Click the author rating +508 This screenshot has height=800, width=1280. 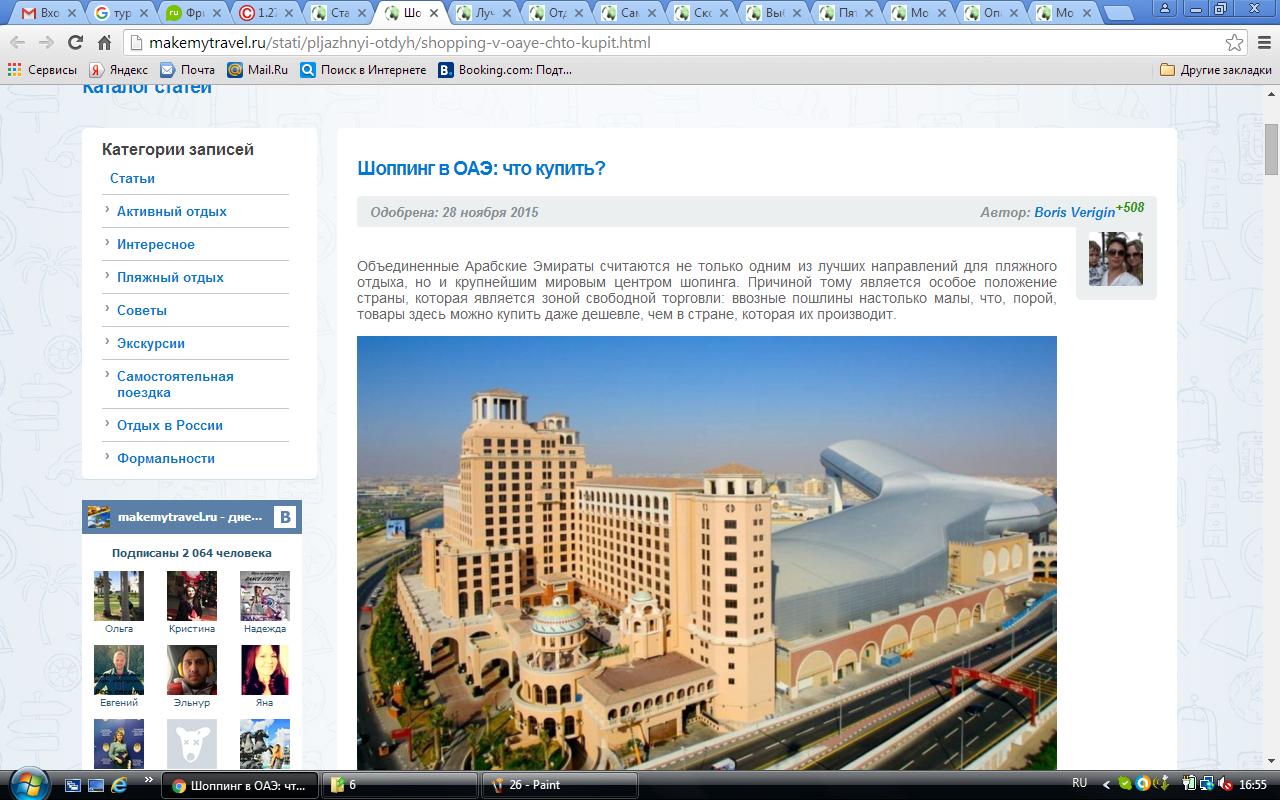point(1130,207)
